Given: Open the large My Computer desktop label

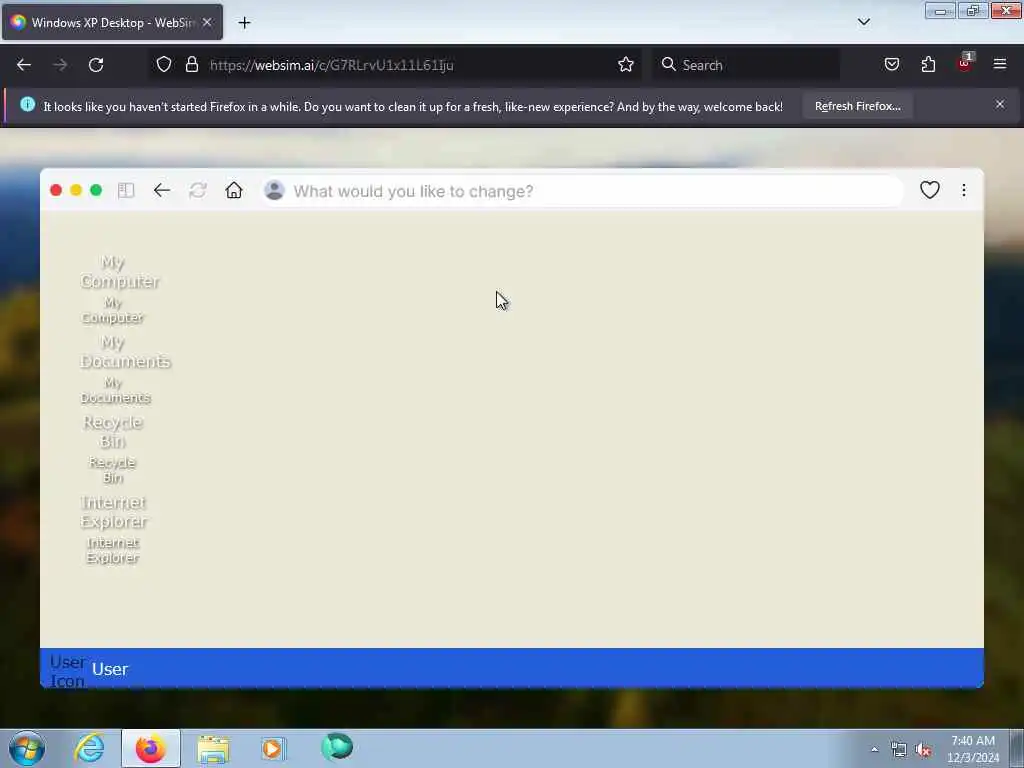Looking at the screenshot, I should pos(120,272).
